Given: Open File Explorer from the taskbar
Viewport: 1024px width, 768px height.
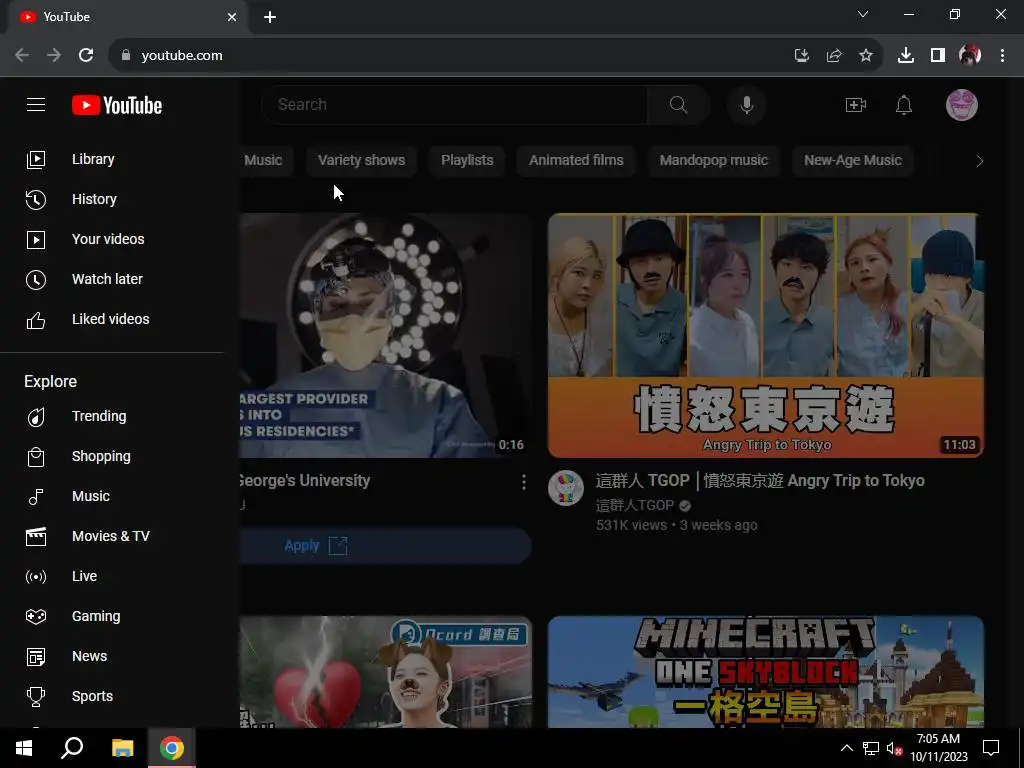Looking at the screenshot, I should click(122, 748).
